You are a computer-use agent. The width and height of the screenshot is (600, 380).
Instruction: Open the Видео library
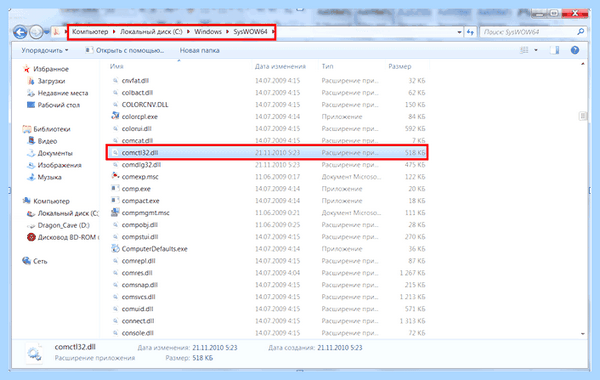(42, 141)
